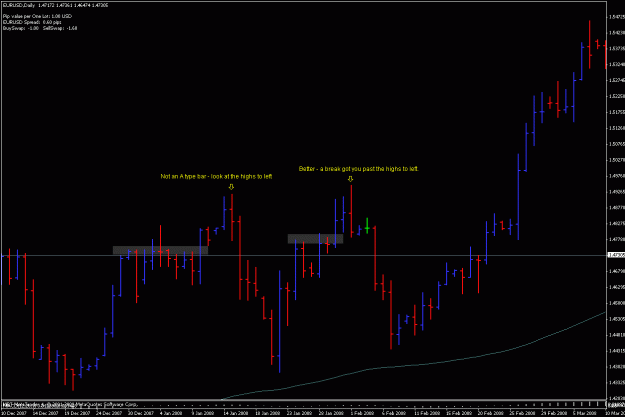Click the BuySwap / SellSwap info line
625x417 pixels.
tap(40, 28)
